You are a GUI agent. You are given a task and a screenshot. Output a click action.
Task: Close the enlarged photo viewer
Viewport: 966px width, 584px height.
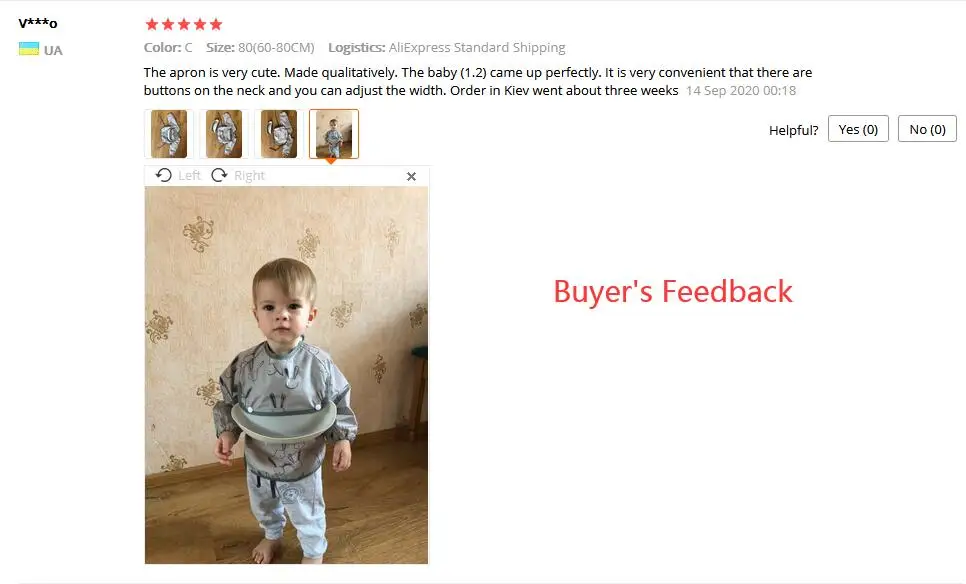tap(412, 176)
